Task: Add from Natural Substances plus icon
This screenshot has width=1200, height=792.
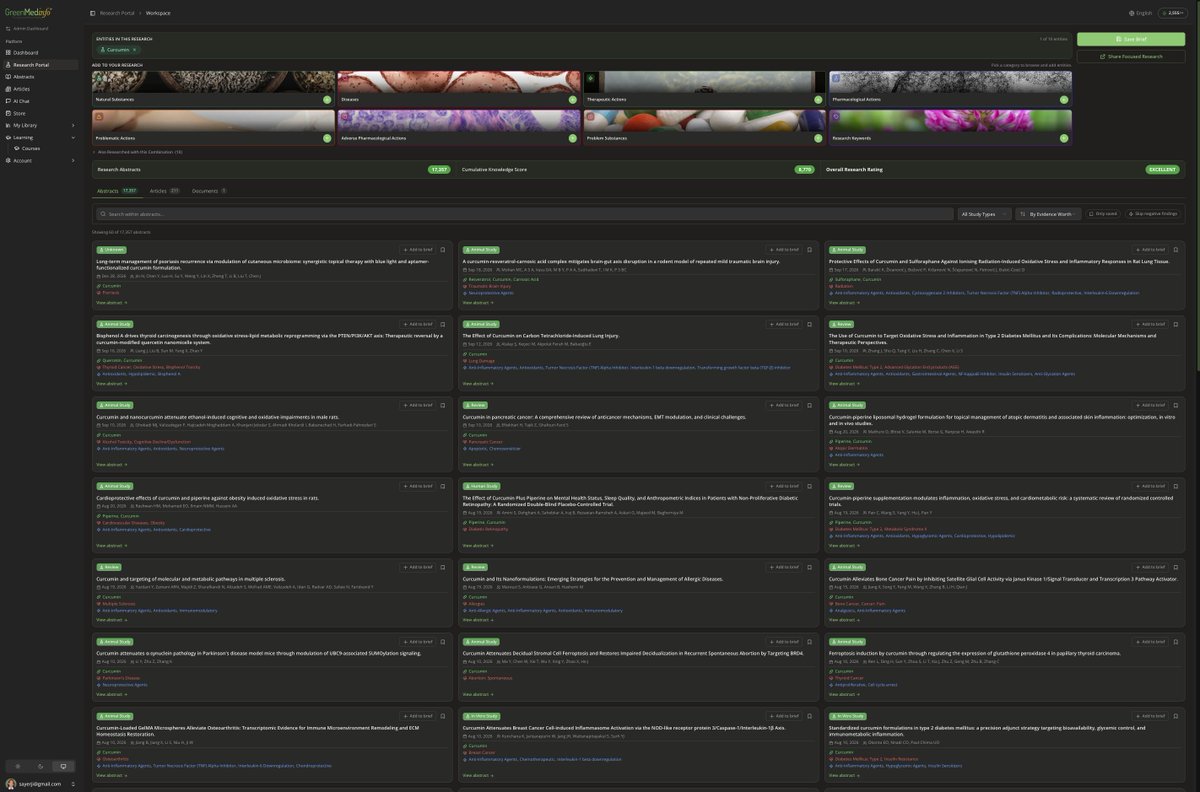Action: click(327, 100)
